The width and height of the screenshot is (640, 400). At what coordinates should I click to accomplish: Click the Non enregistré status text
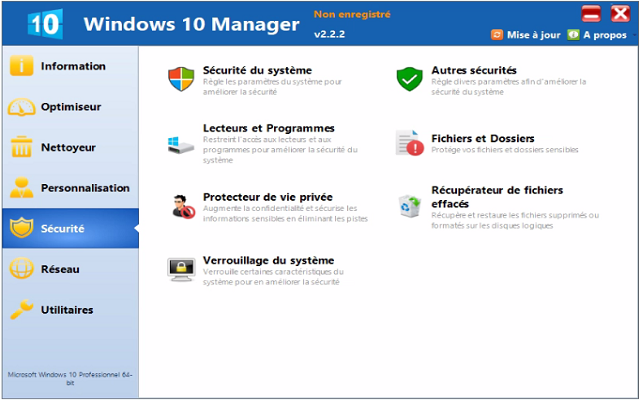[x=352, y=15]
